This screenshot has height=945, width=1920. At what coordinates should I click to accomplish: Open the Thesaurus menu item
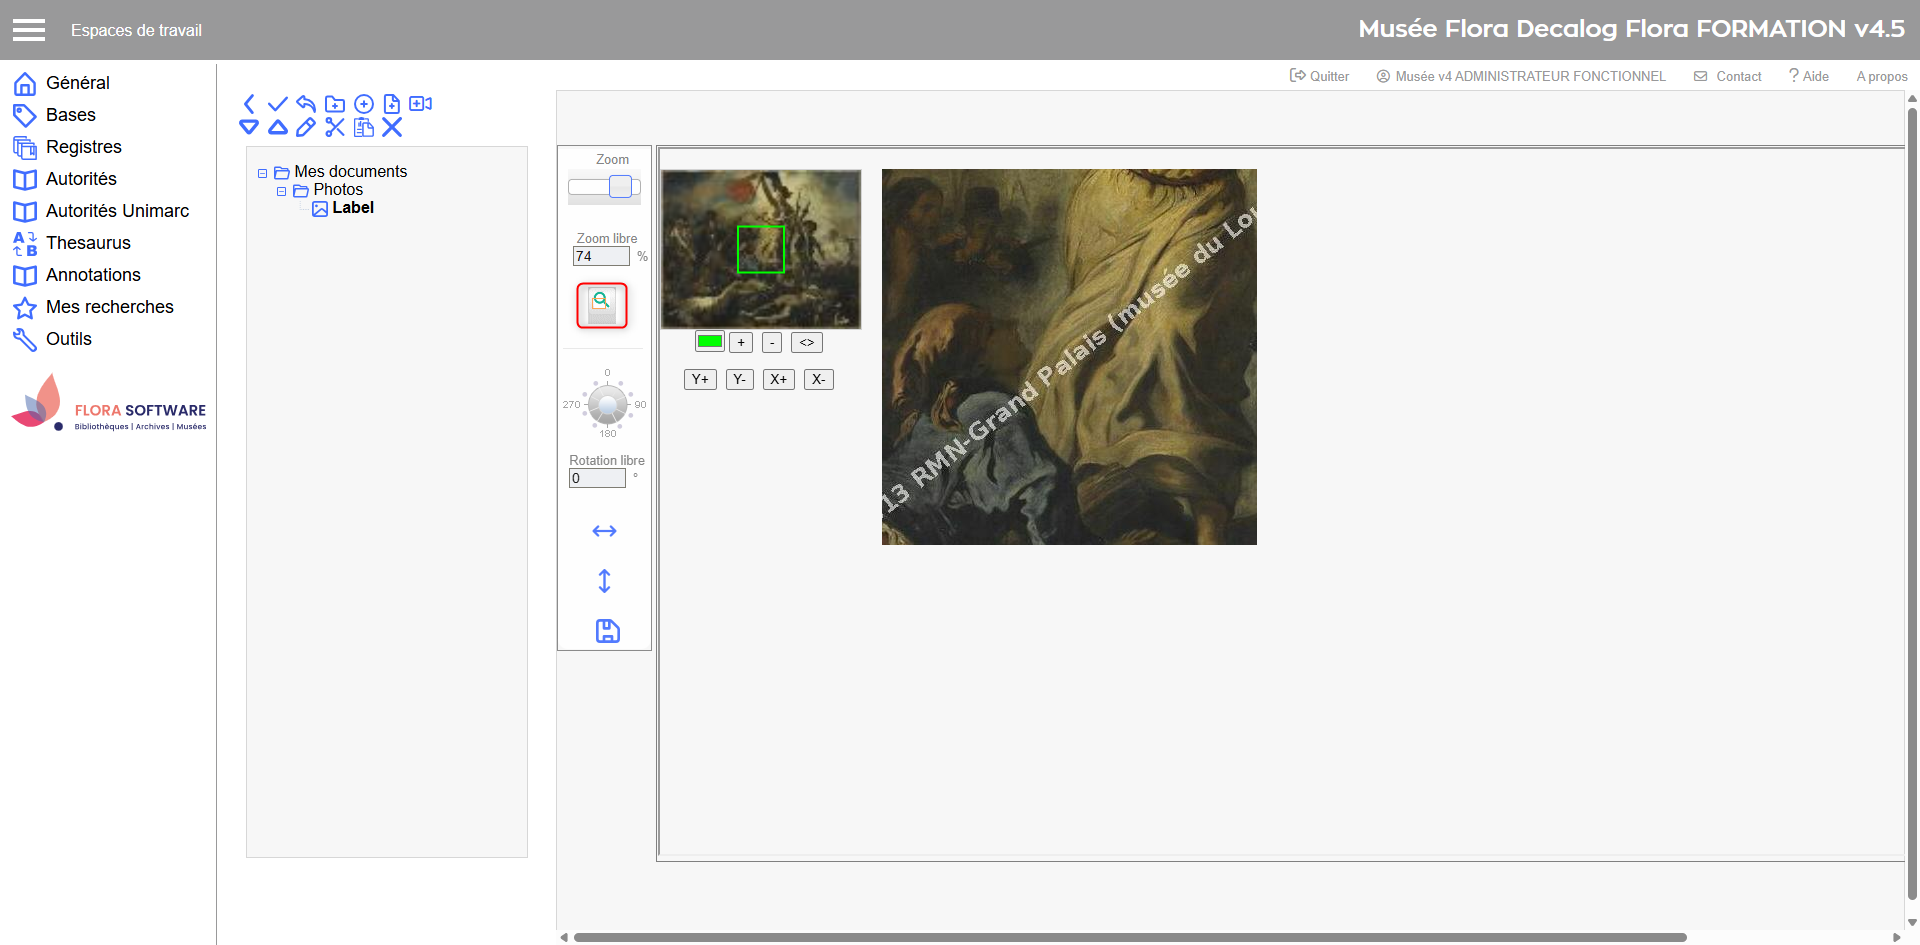[88, 243]
